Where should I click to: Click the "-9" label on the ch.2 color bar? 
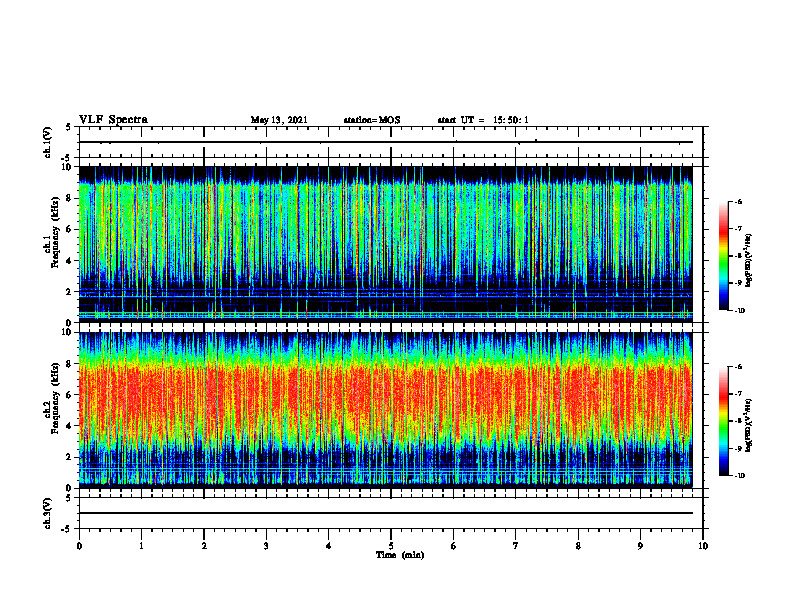pyautogui.click(x=738, y=448)
